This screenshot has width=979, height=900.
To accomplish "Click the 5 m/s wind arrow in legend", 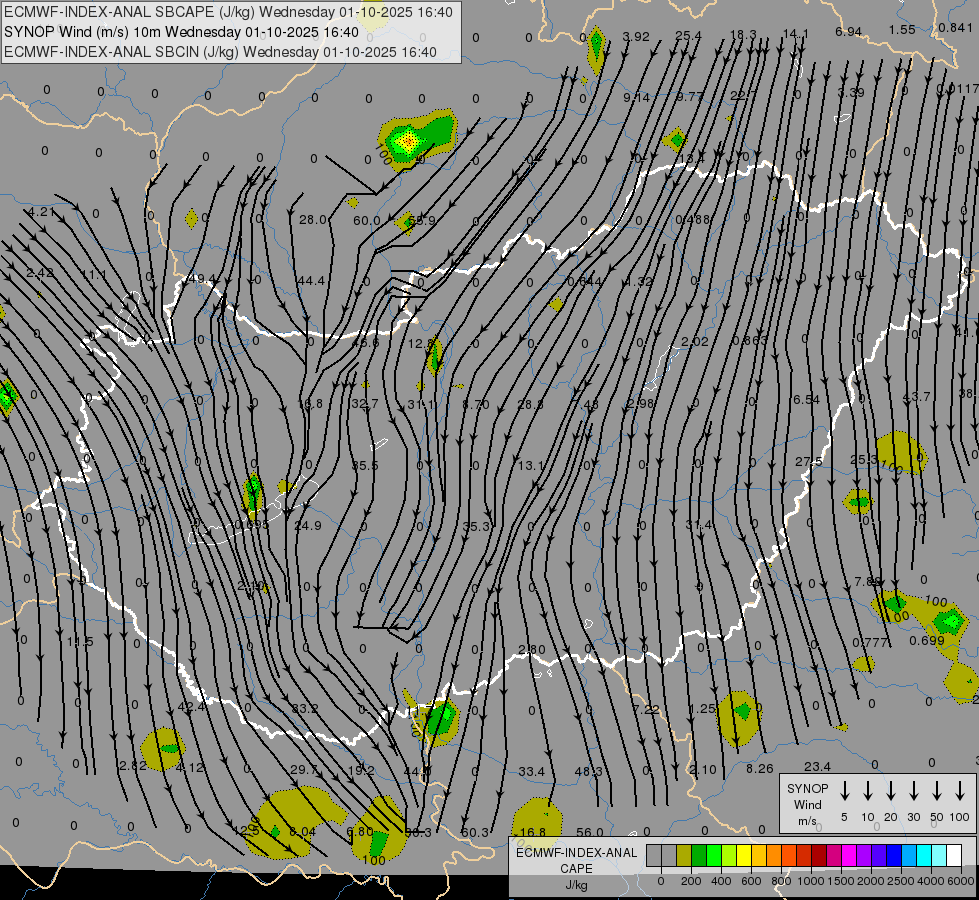I will coord(845,791).
